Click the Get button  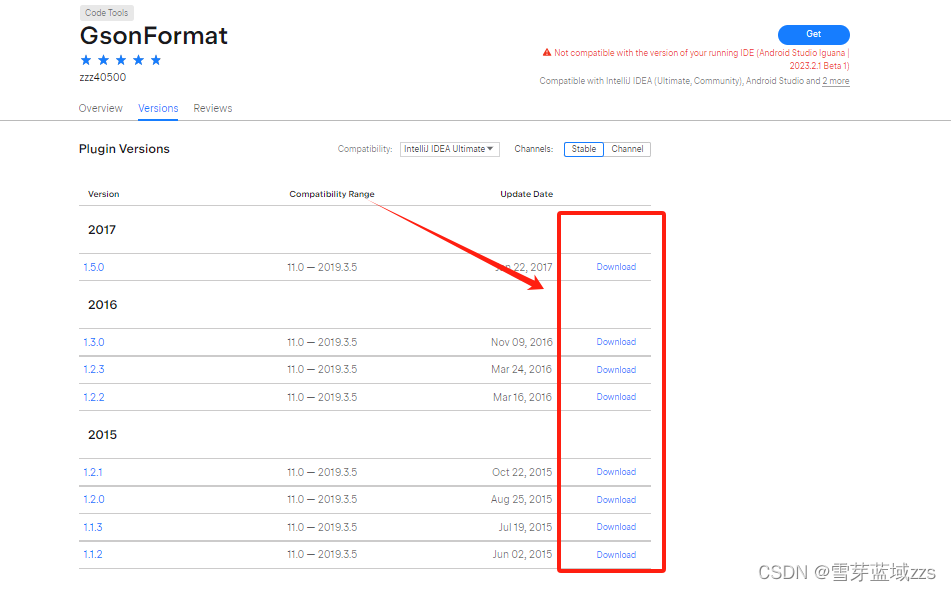(x=813, y=35)
